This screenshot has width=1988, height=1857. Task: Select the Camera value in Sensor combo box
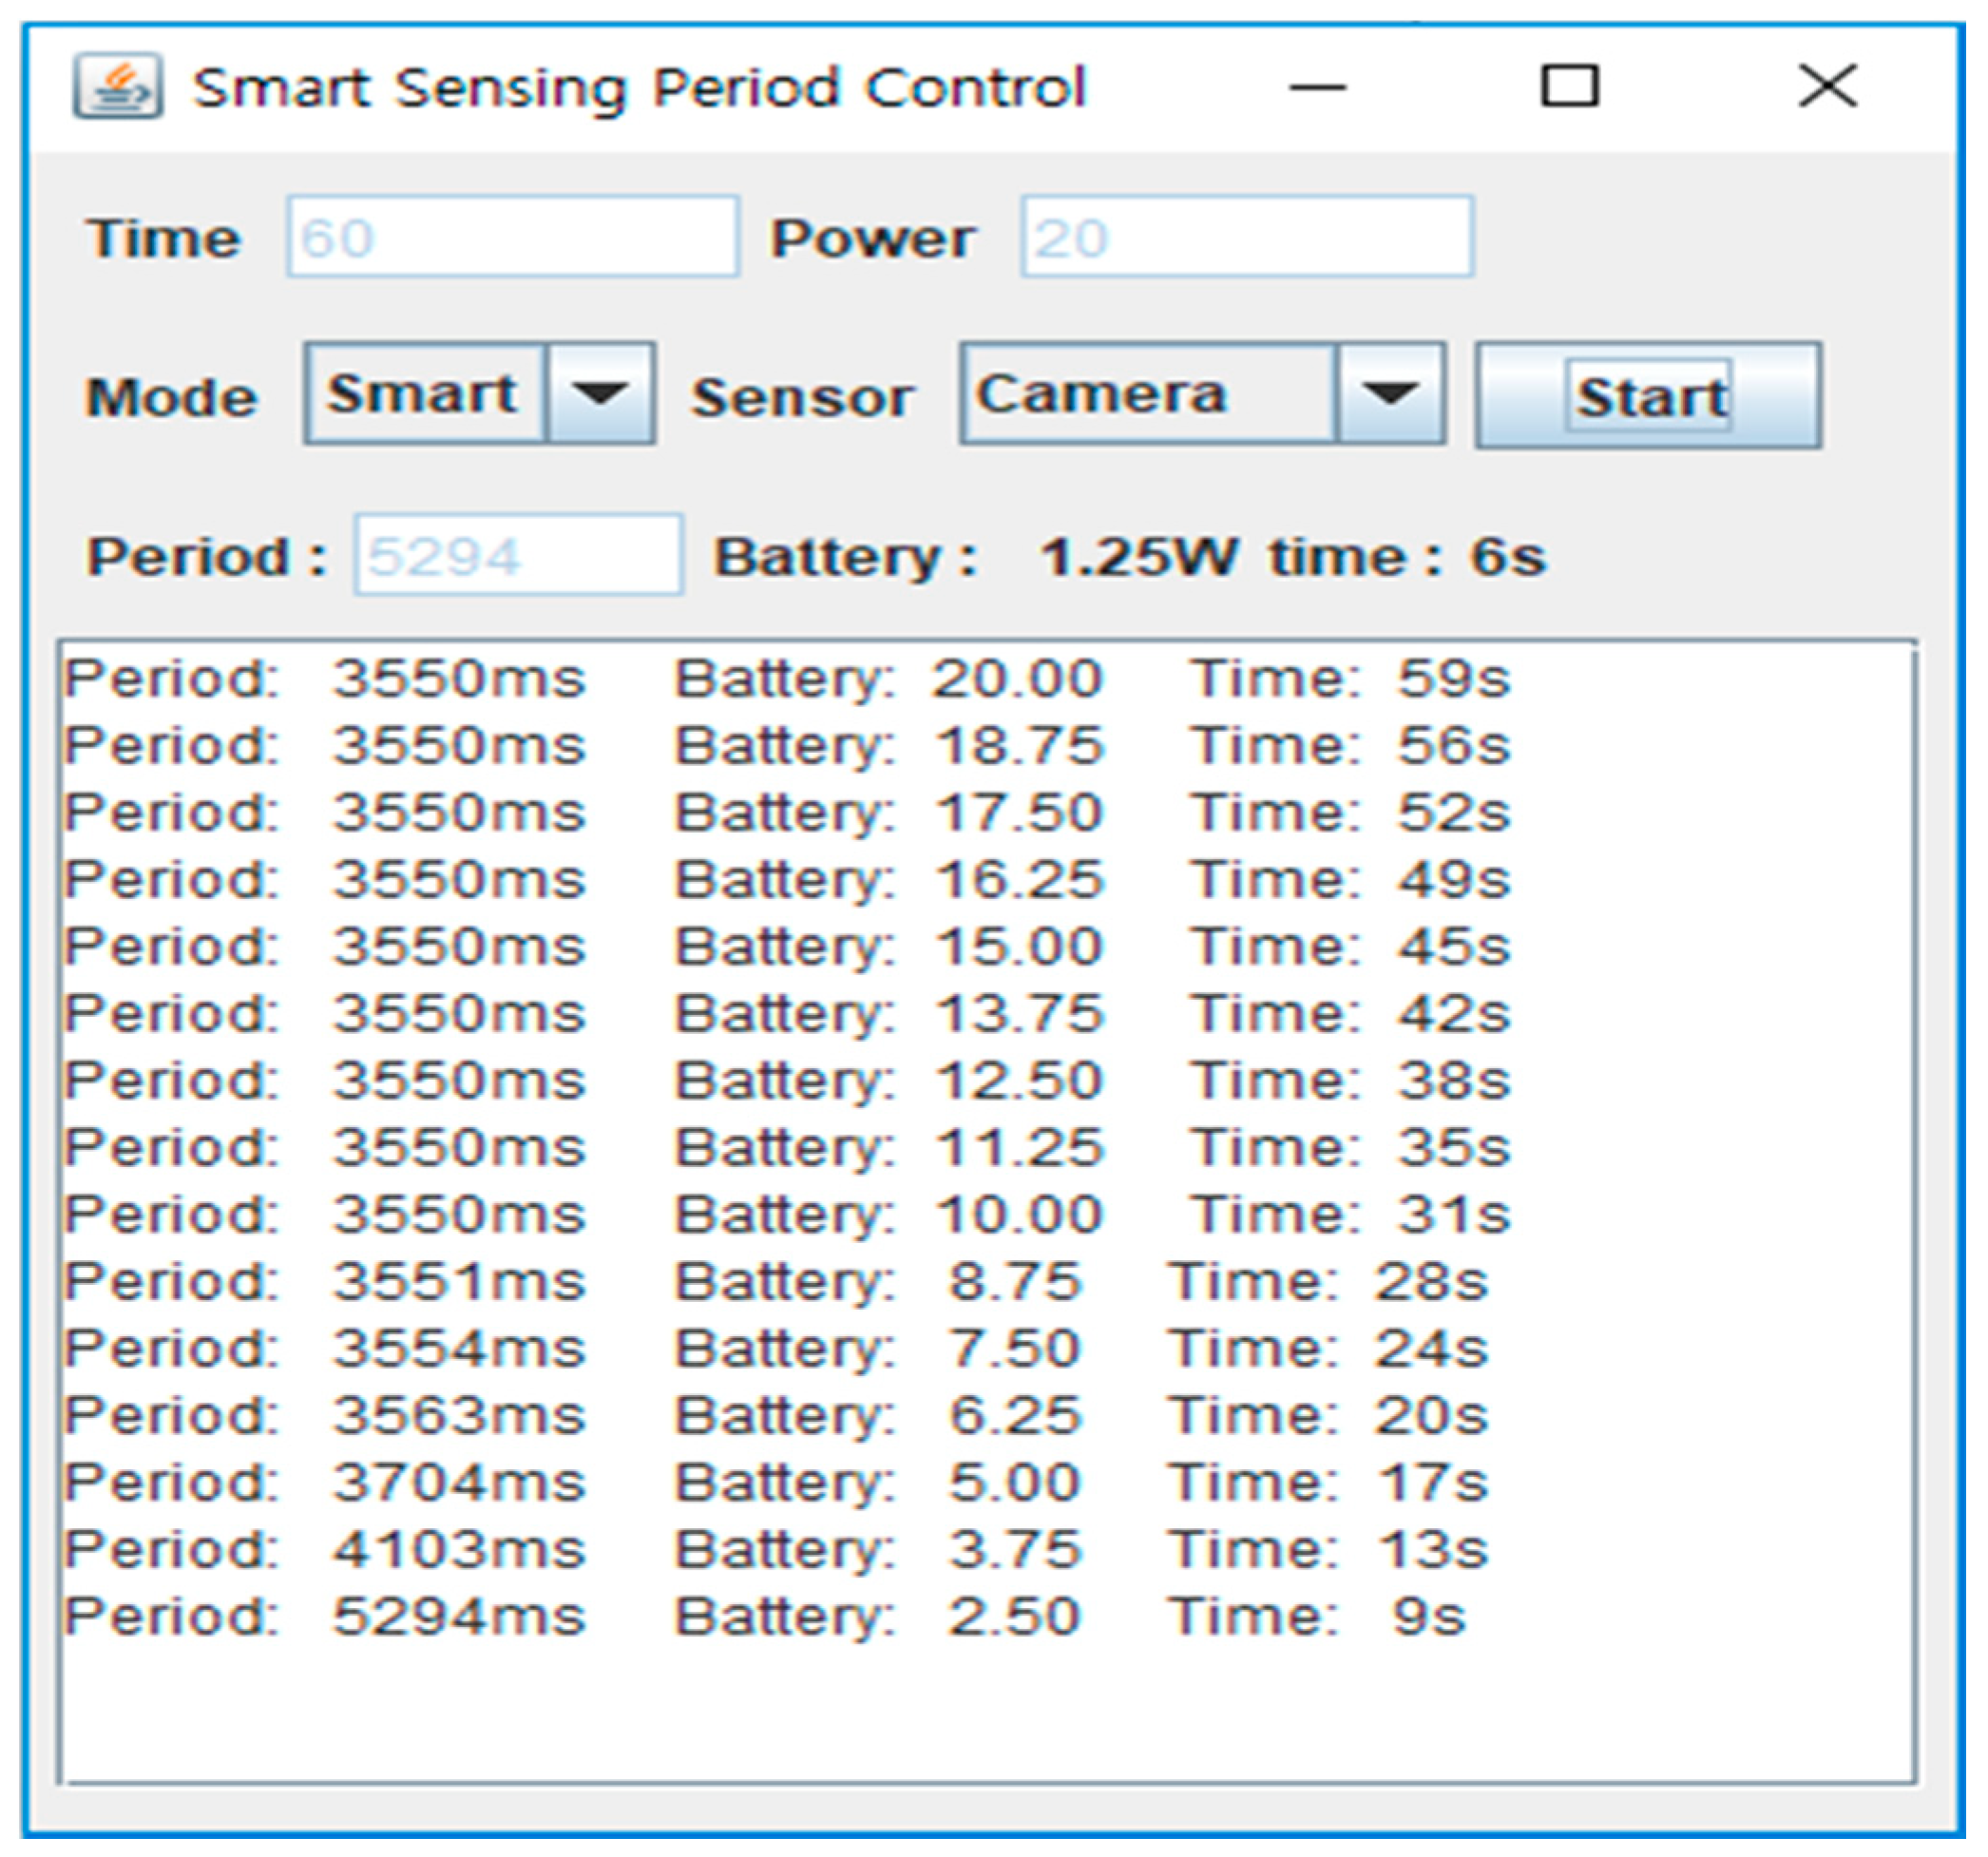(x=1148, y=393)
